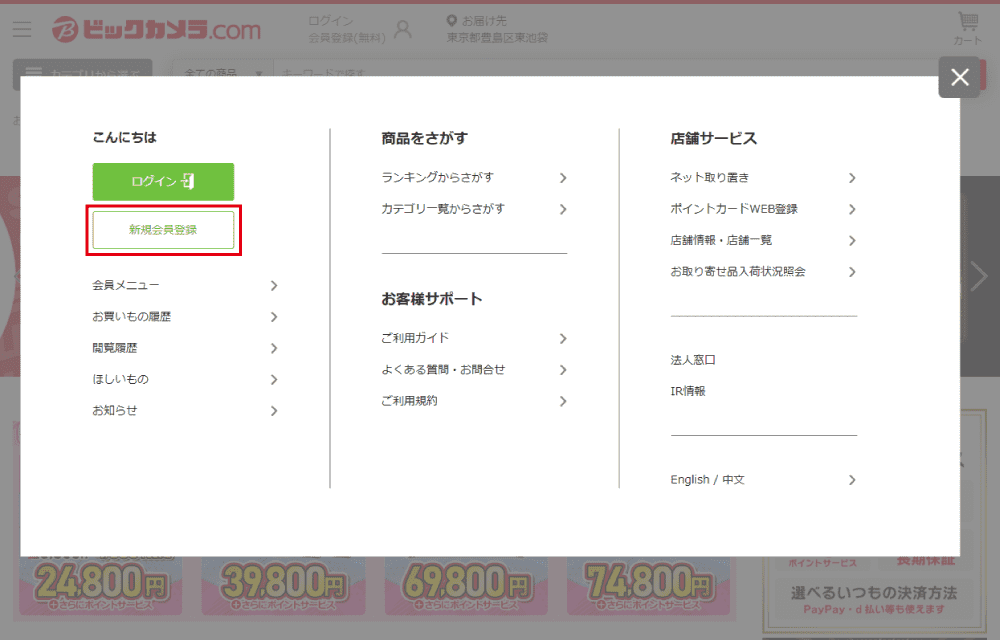The height and width of the screenshot is (640, 1000).
Task: Open よくある質問・お問合せ page
Action: tap(443, 369)
